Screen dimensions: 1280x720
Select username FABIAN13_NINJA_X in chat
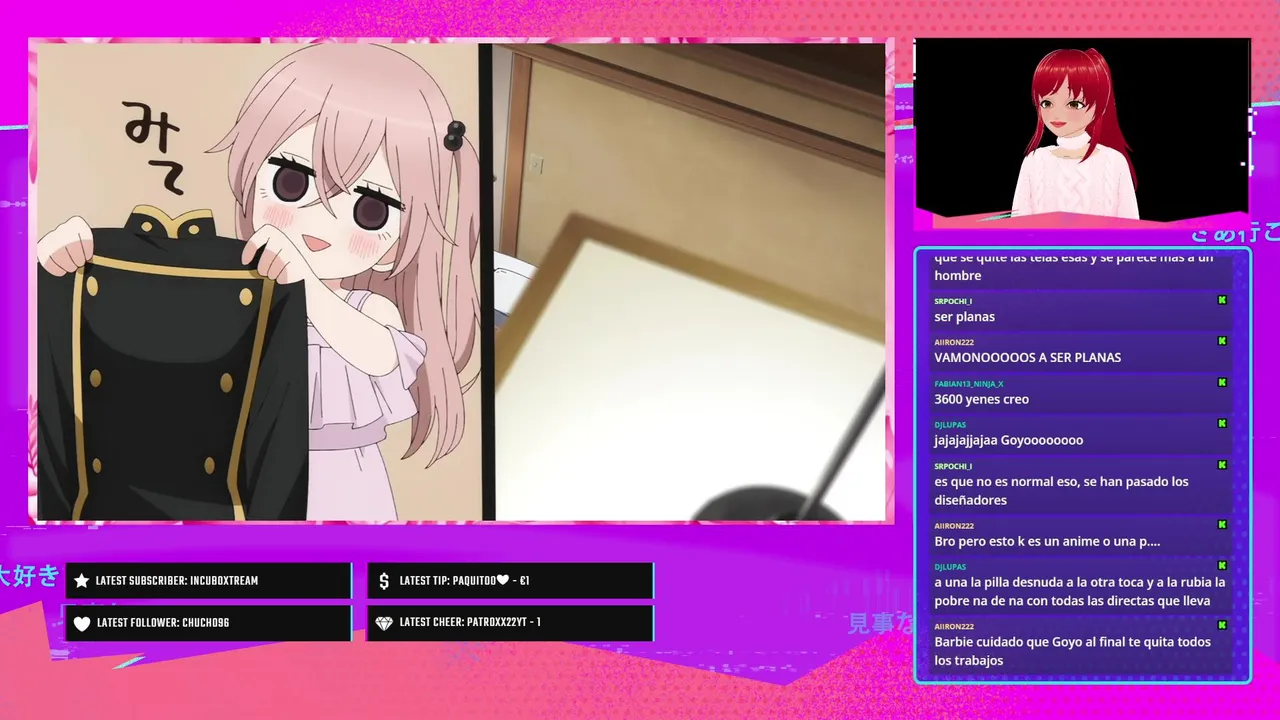point(969,384)
